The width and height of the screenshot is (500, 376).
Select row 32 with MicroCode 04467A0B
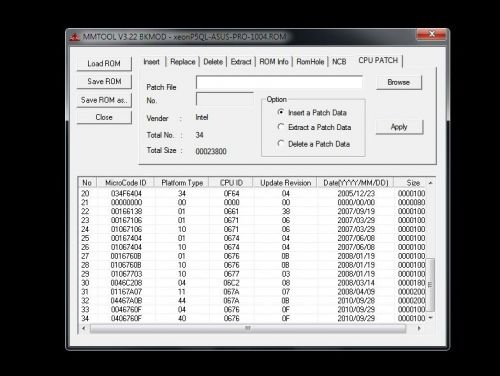pyautogui.click(x=253, y=301)
